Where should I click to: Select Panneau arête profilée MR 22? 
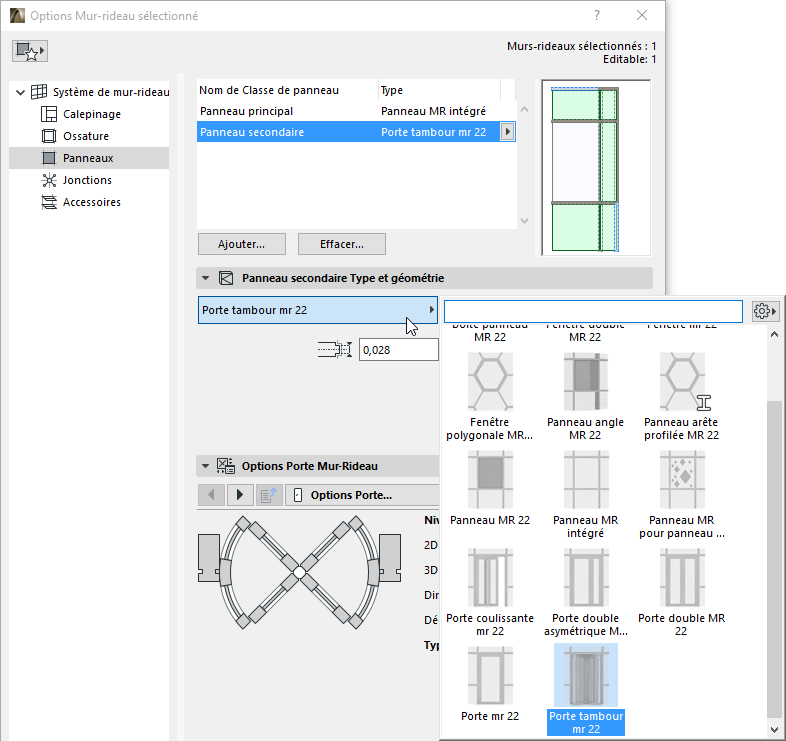(681, 396)
